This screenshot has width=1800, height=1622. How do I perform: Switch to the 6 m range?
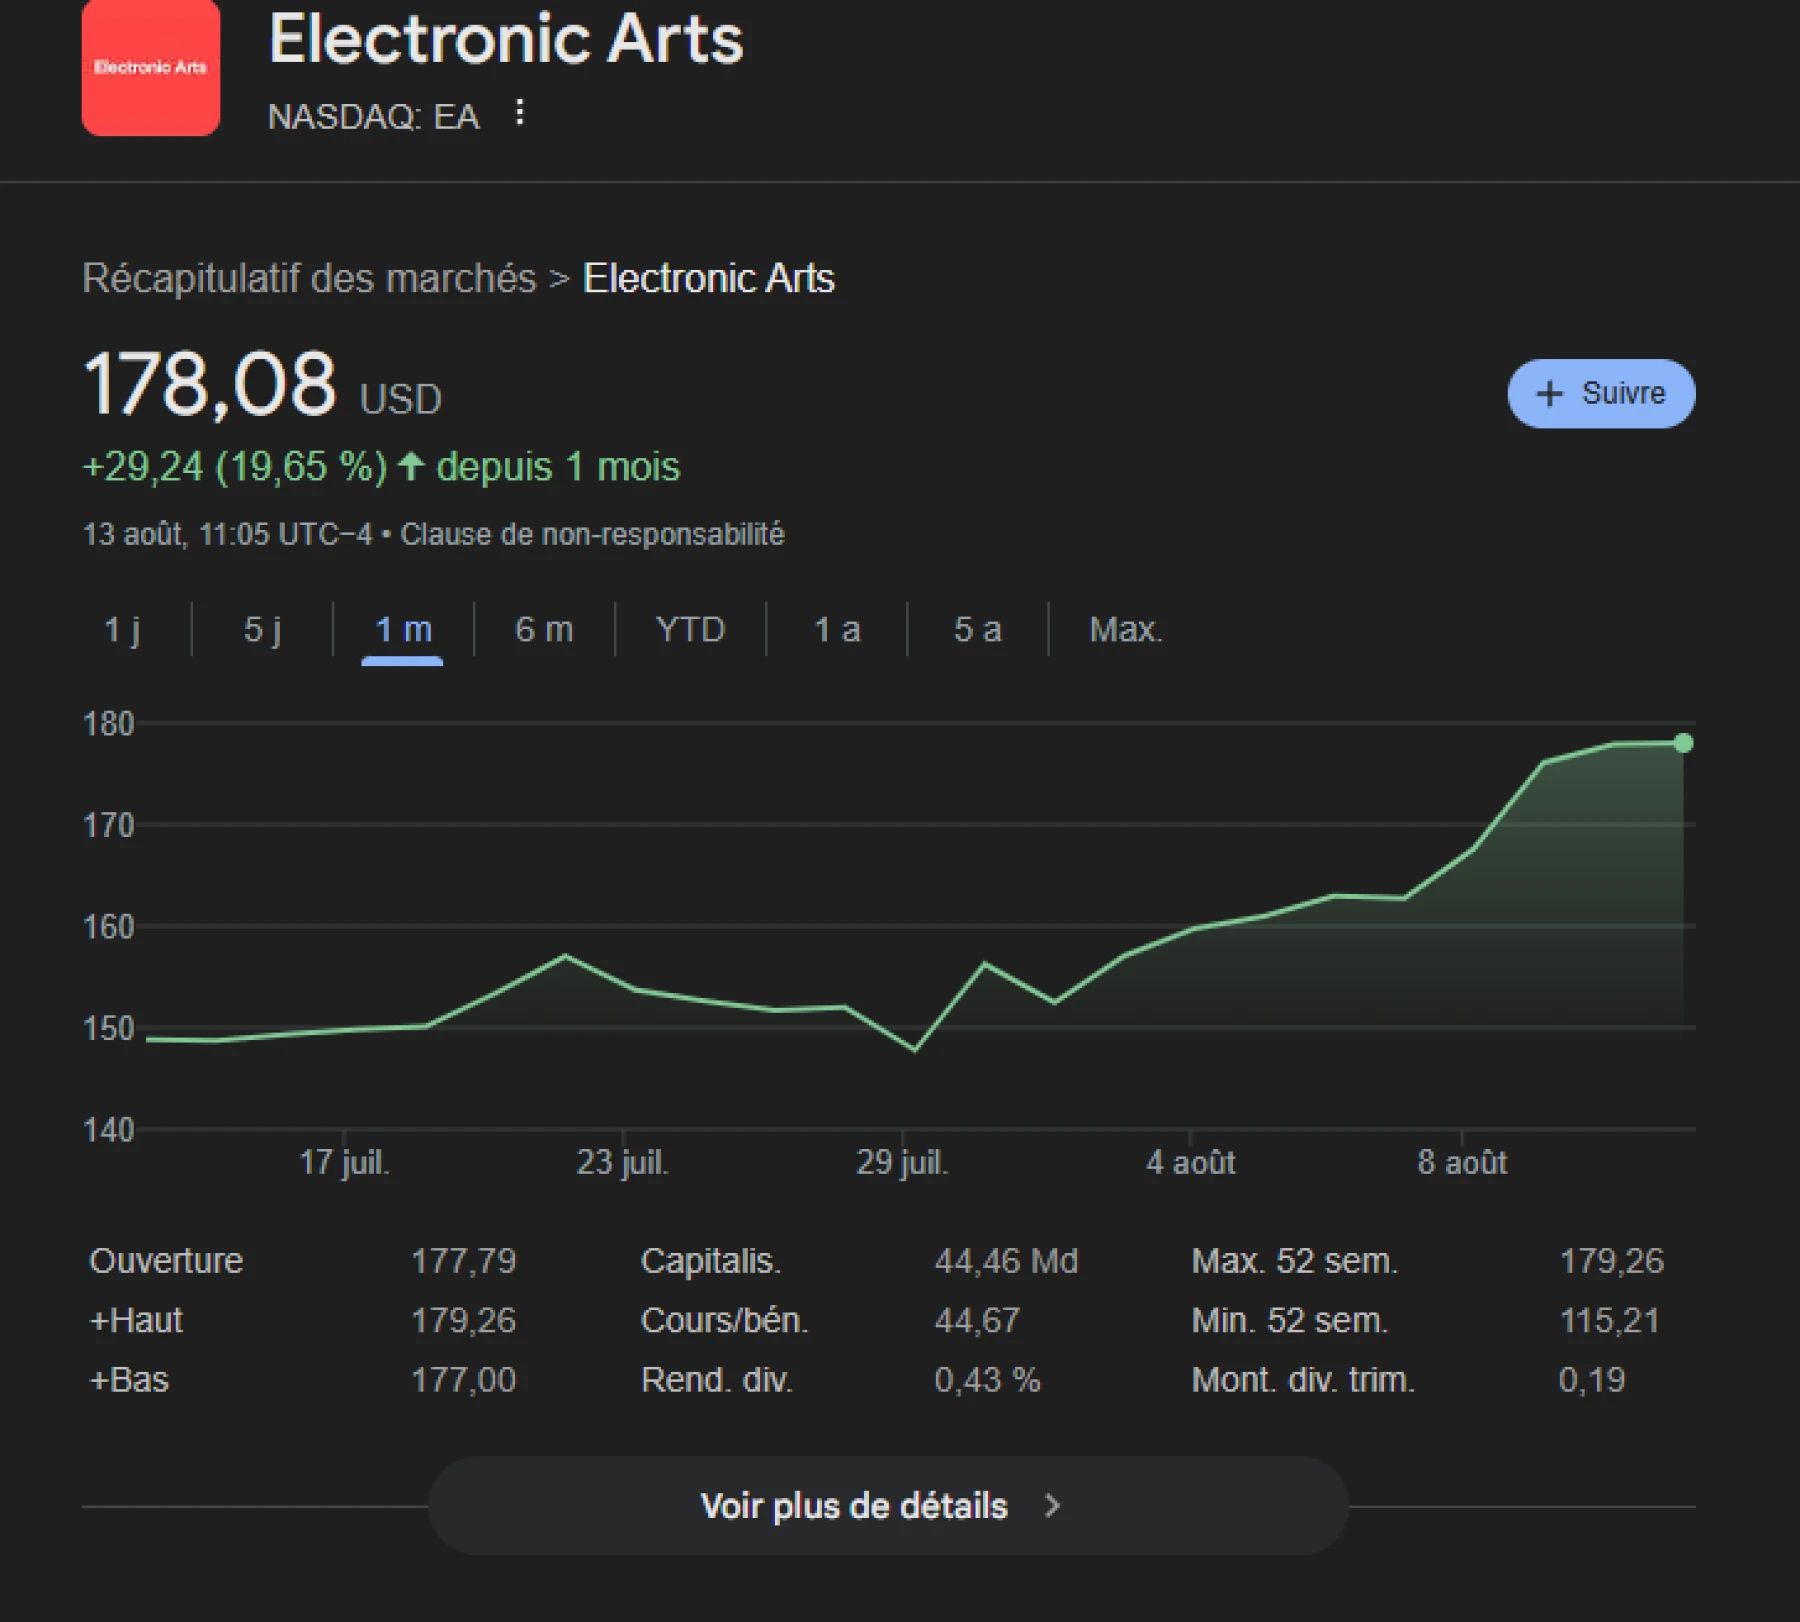(543, 630)
